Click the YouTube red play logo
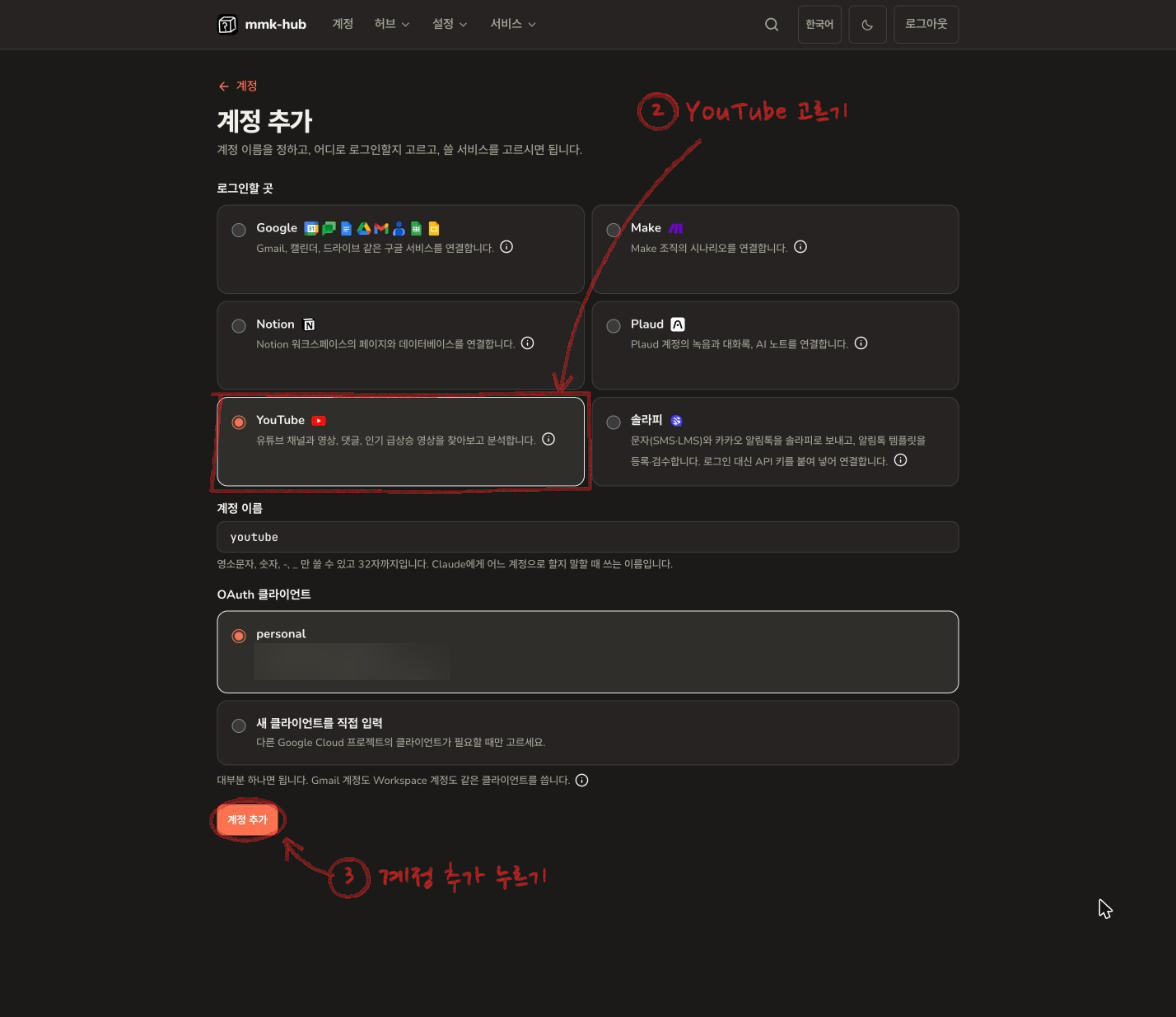Screen dimensions: 1176x1017 pos(318,421)
